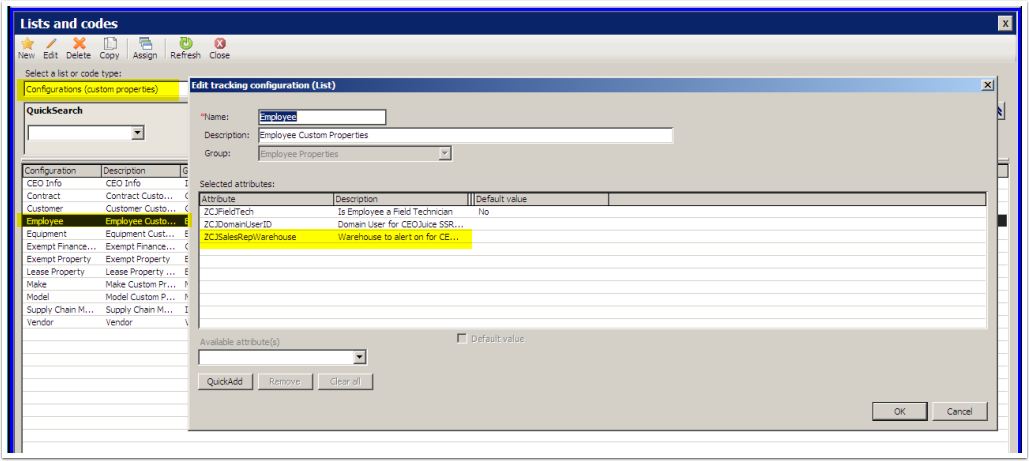Select the Make configuration row
Viewport: 1029px width, 461px height.
[x=106, y=284]
